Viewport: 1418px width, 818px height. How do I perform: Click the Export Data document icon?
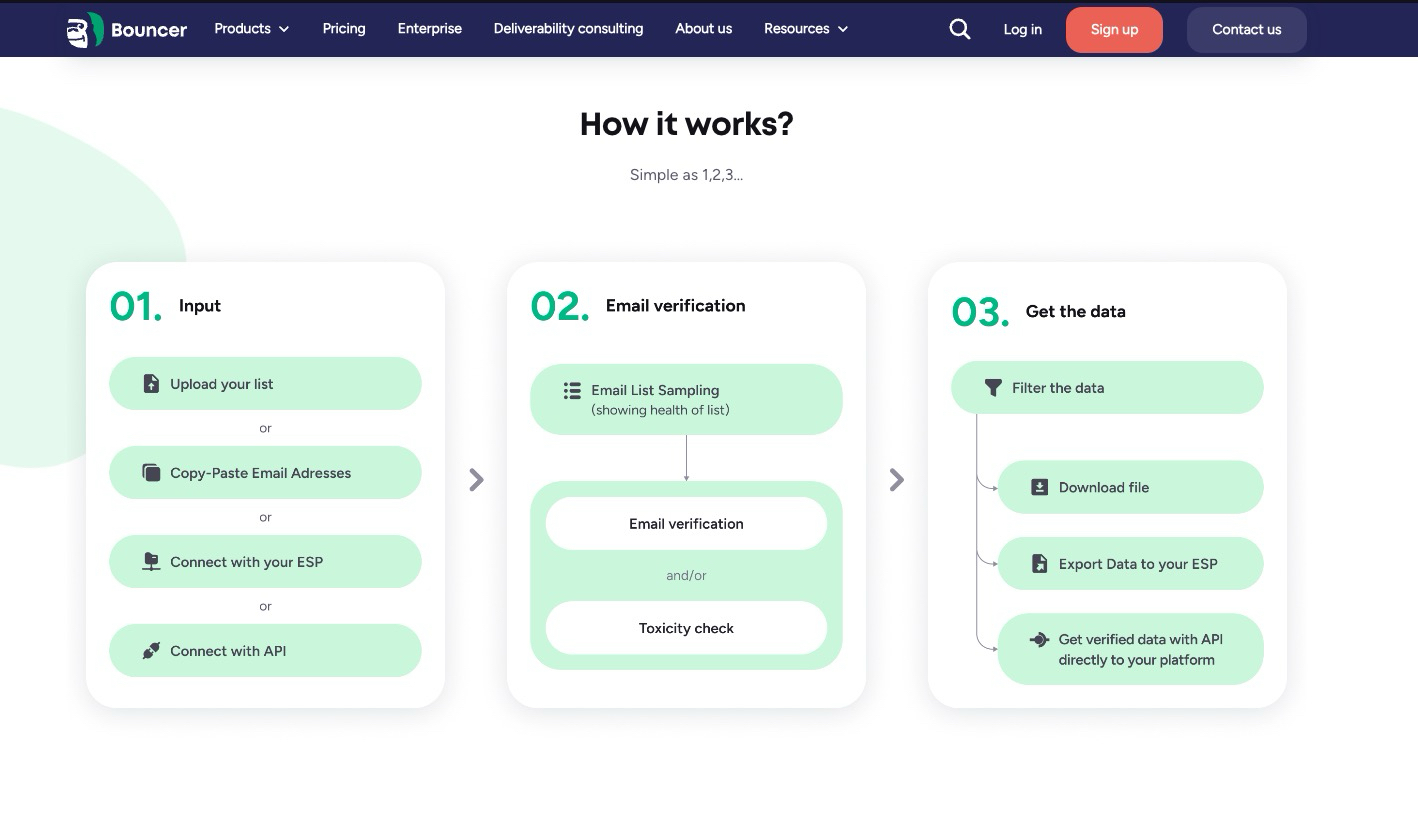[x=1039, y=564]
